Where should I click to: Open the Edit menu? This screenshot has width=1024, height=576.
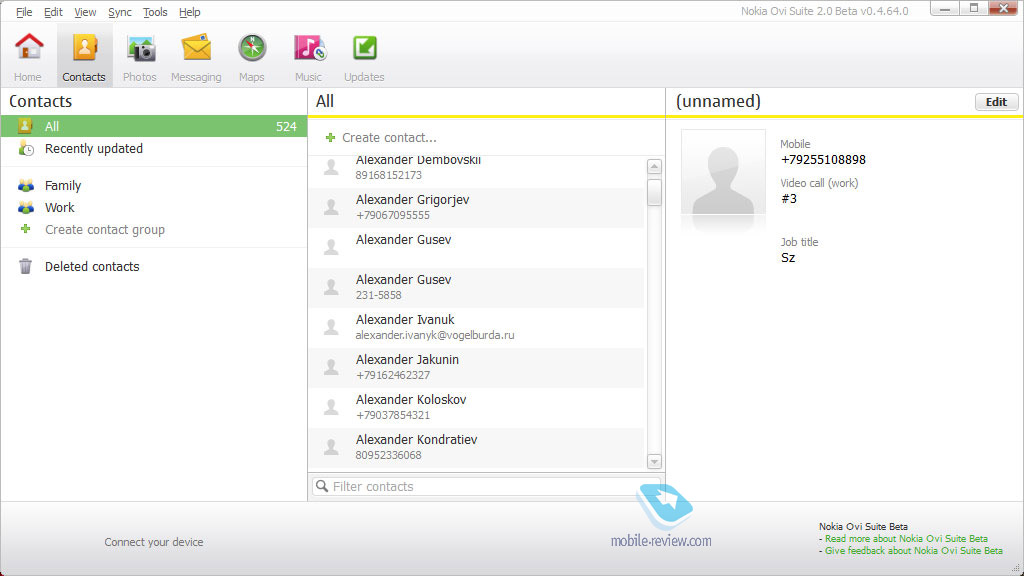coord(53,12)
